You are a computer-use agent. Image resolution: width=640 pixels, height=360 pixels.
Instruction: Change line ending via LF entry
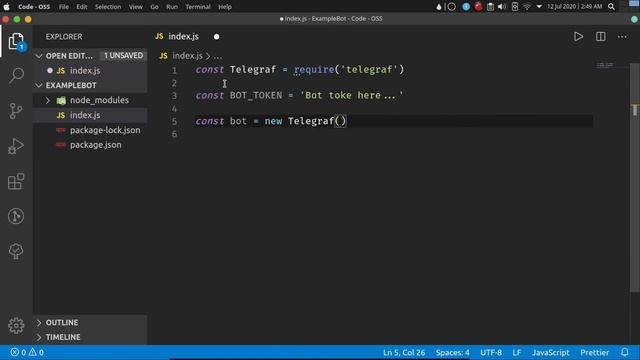click(517, 352)
